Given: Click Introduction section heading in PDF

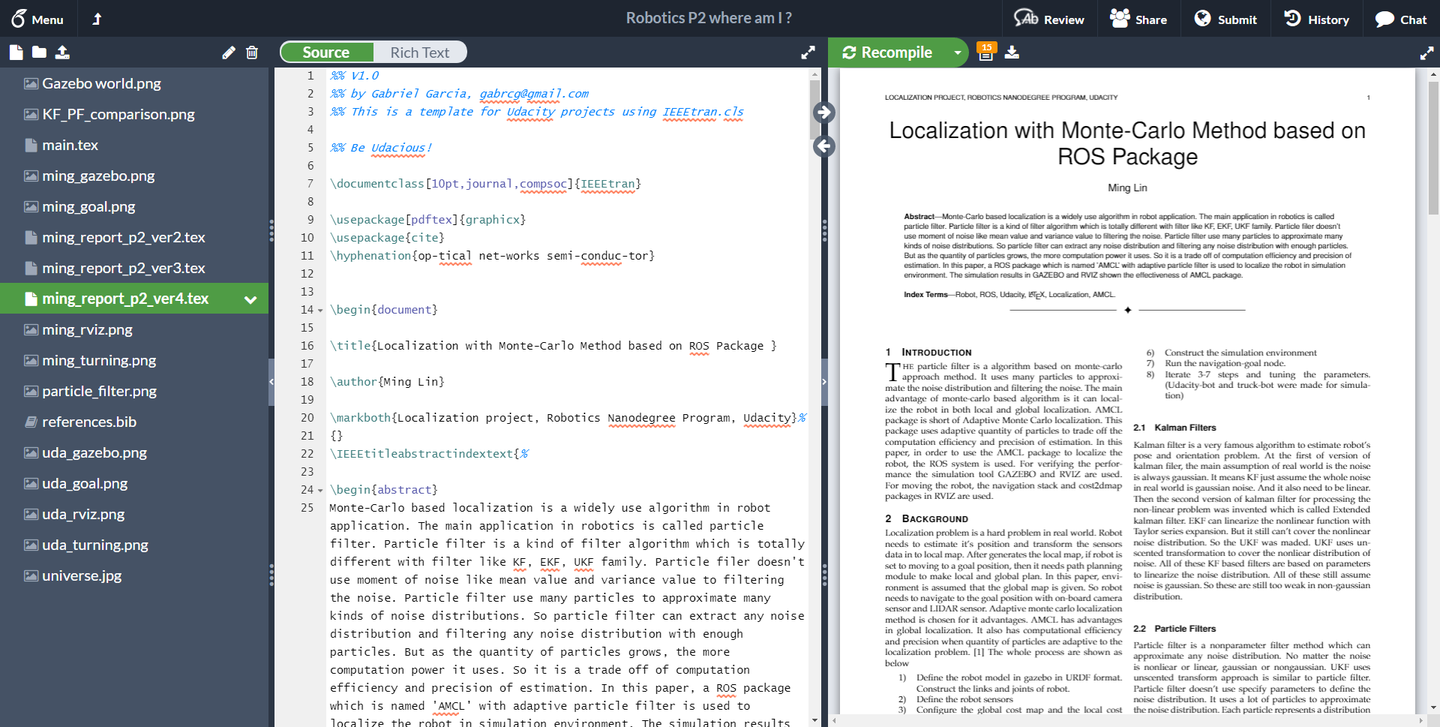Looking at the screenshot, I should [x=928, y=352].
